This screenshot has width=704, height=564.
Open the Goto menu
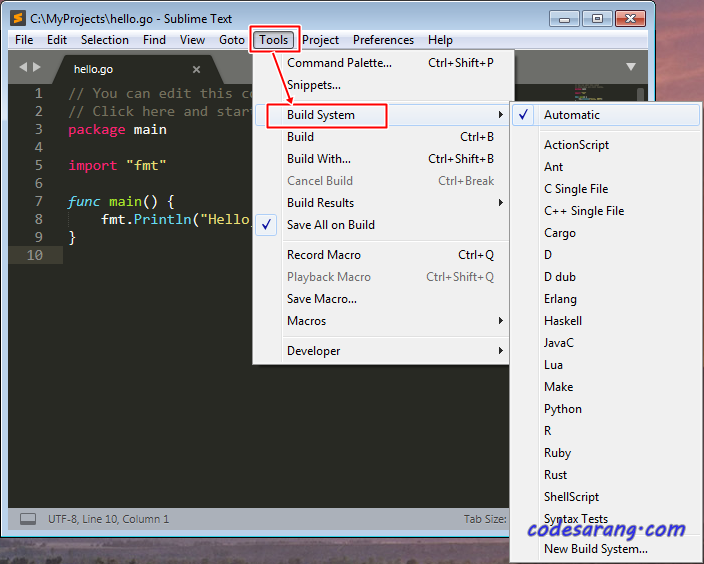pyautogui.click(x=232, y=40)
